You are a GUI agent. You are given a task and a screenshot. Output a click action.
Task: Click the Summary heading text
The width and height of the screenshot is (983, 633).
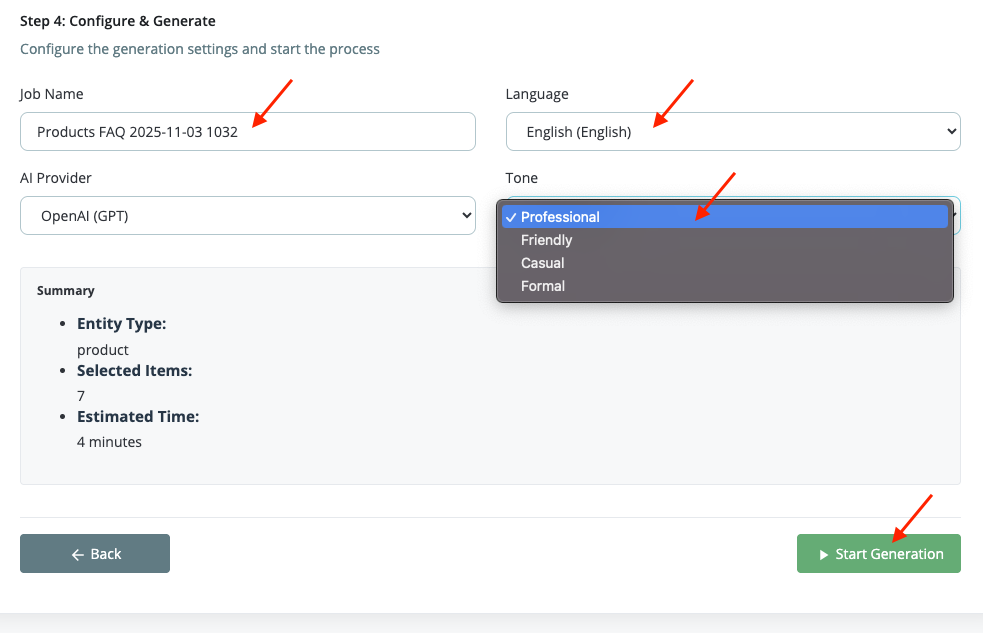66,291
